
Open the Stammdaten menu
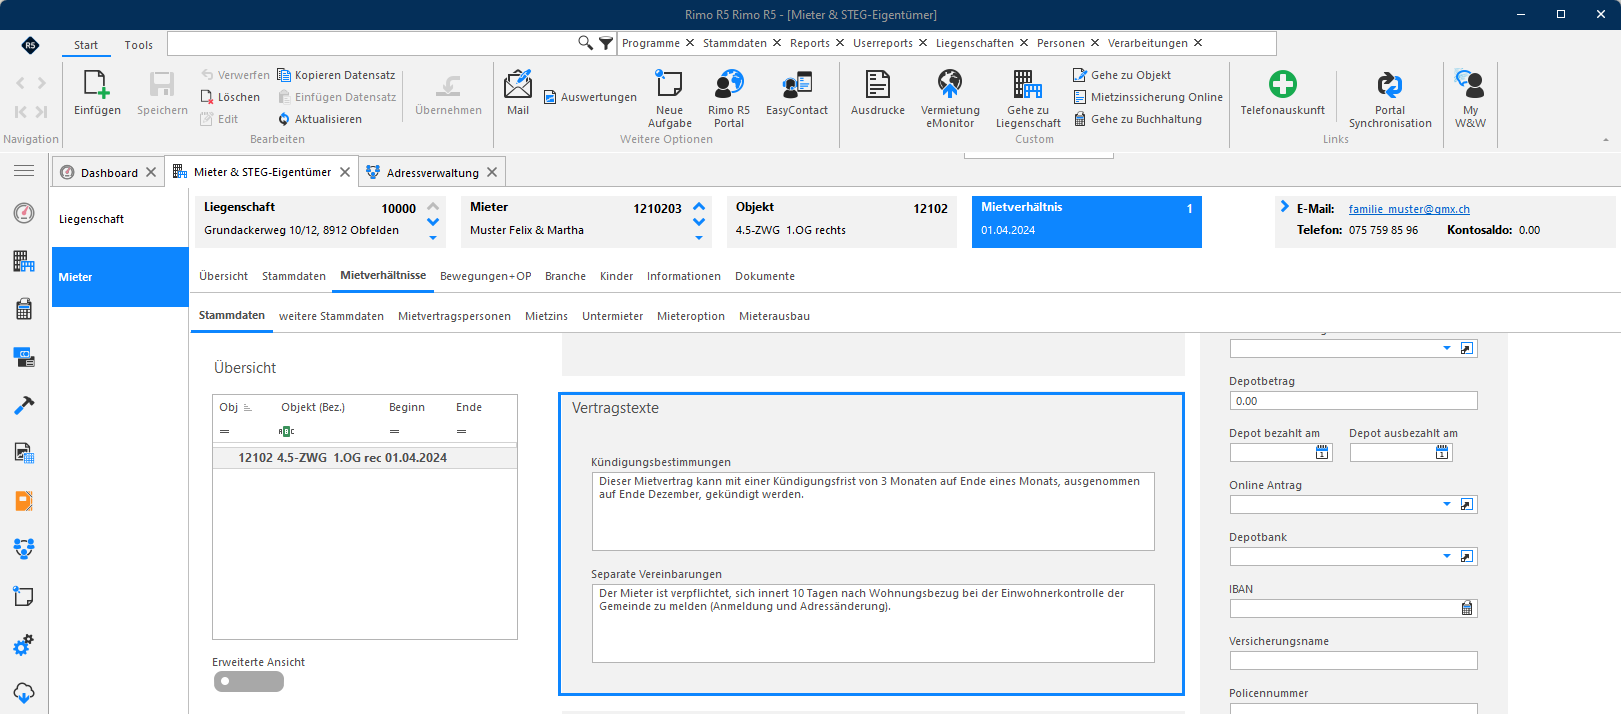(735, 43)
